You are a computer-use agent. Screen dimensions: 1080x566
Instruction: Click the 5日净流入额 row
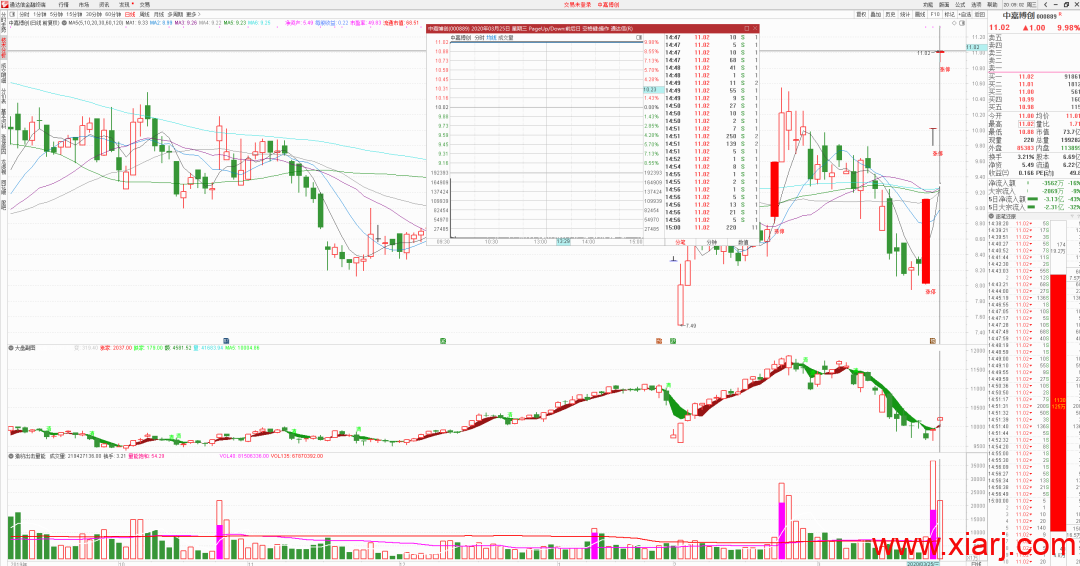pyautogui.click(x=1033, y=198)
